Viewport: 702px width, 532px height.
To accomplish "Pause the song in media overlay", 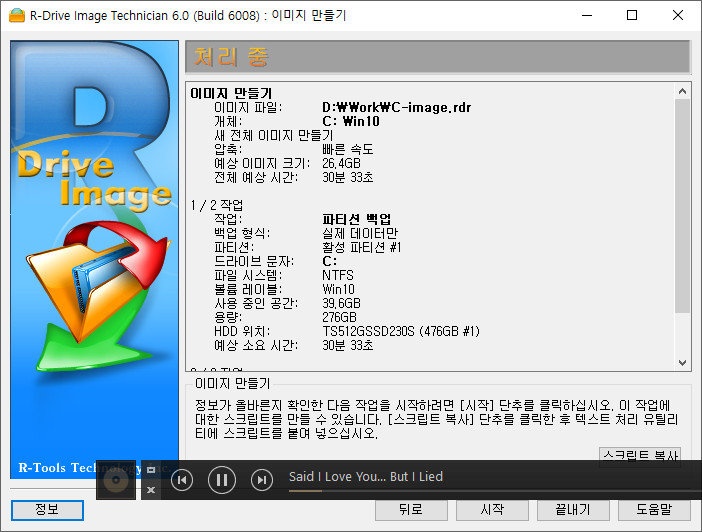I will pyautogui.click(x=222, y=480).
